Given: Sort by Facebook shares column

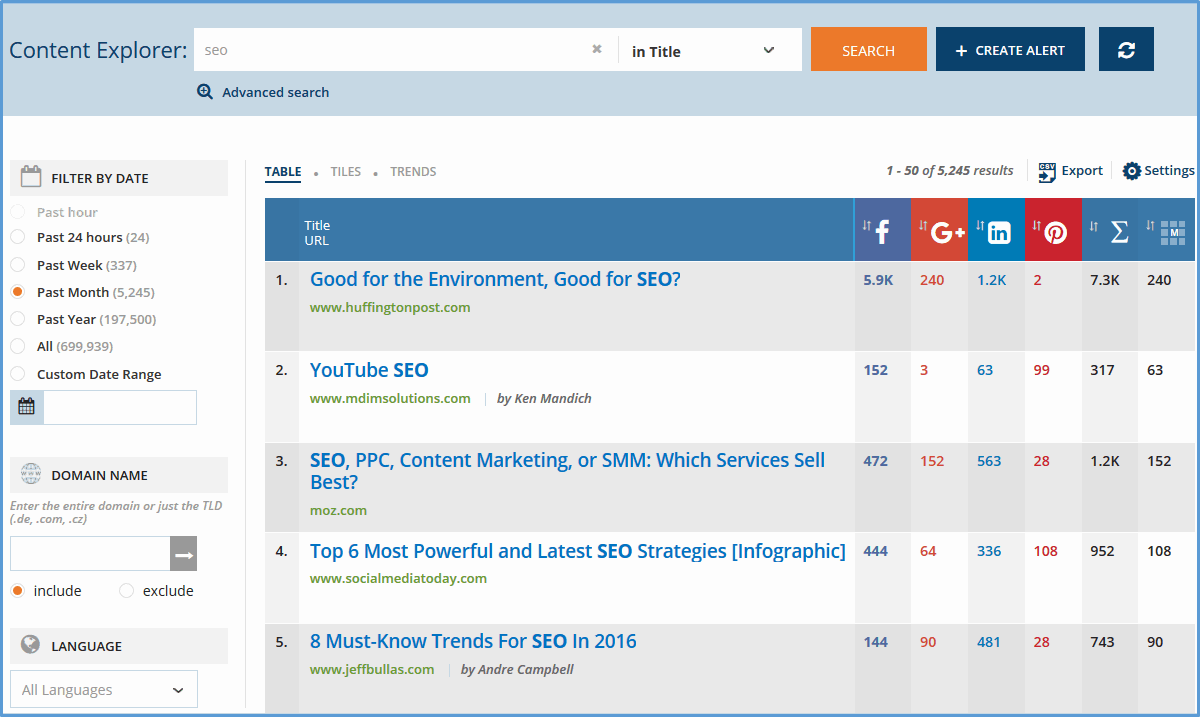Looking at the screenshot, I should [x=882, y=231].
